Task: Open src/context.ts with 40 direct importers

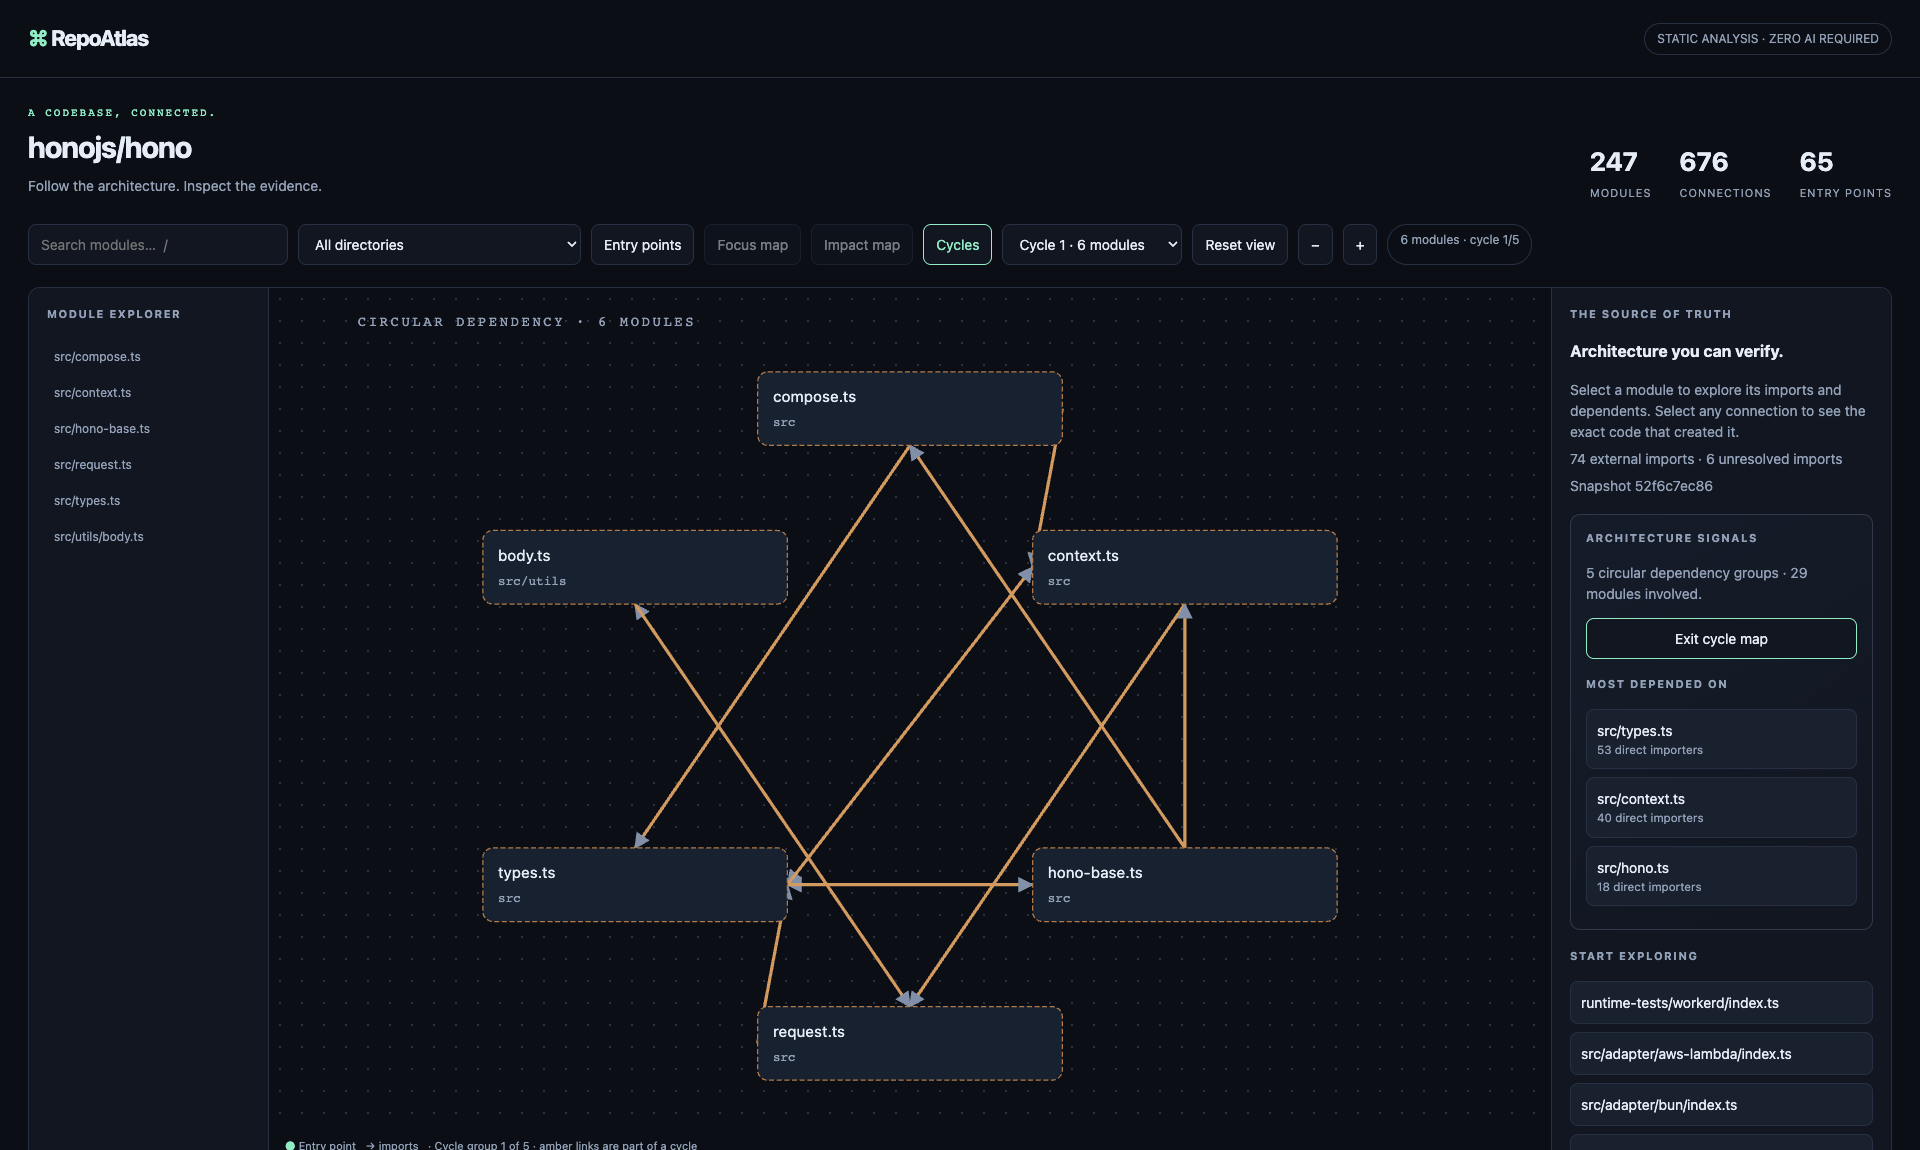Action: pos(1721,808)
